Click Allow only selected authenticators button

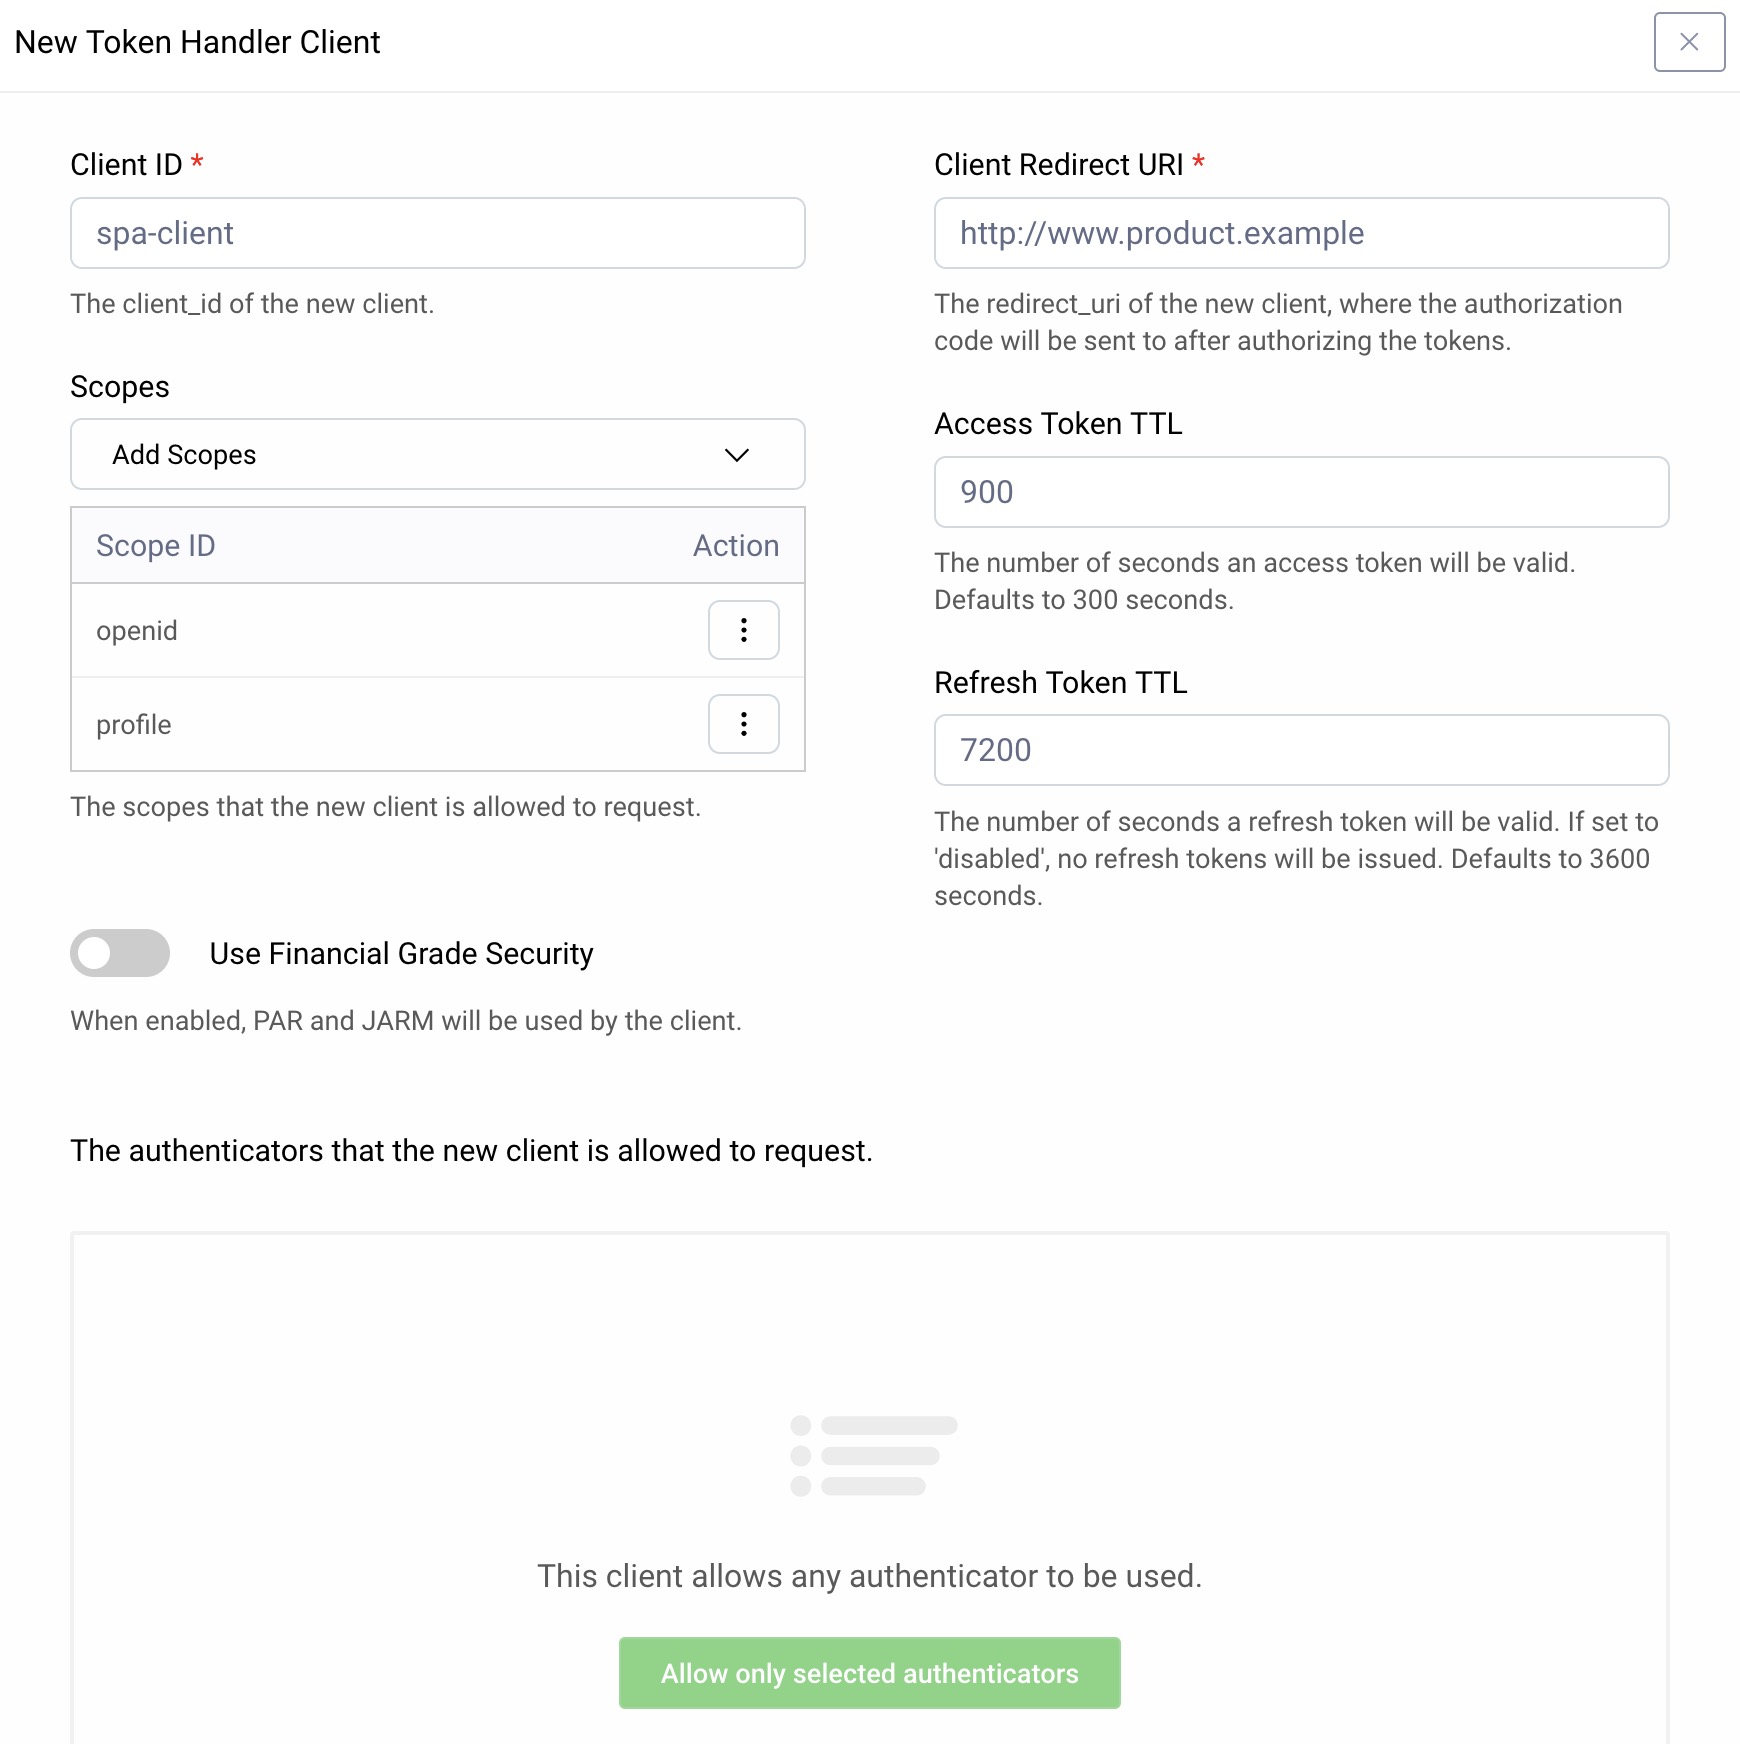pyautogui.click(x=869, y=1673)
